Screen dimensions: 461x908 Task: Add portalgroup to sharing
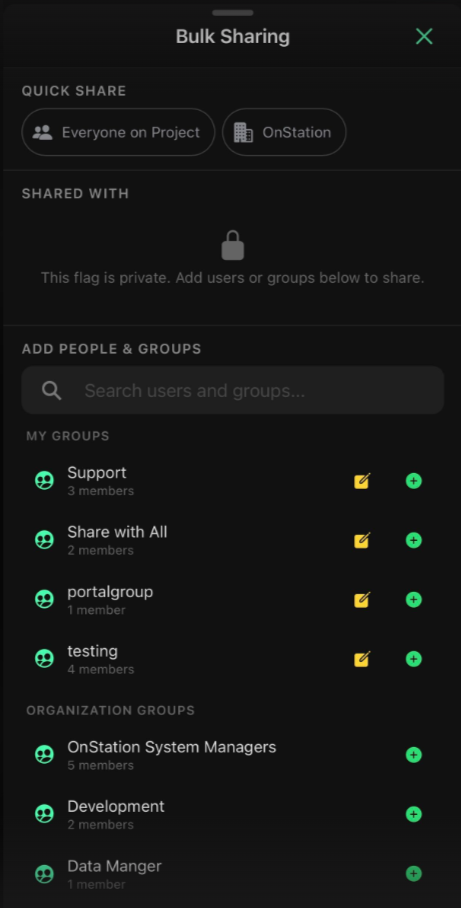[414, 599]
